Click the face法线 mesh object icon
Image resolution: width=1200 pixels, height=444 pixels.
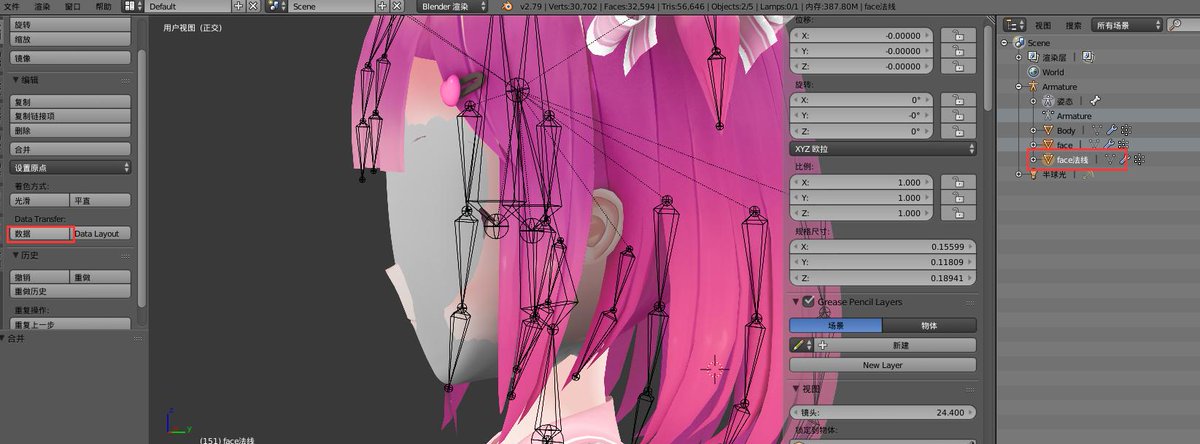(1048, 159)
